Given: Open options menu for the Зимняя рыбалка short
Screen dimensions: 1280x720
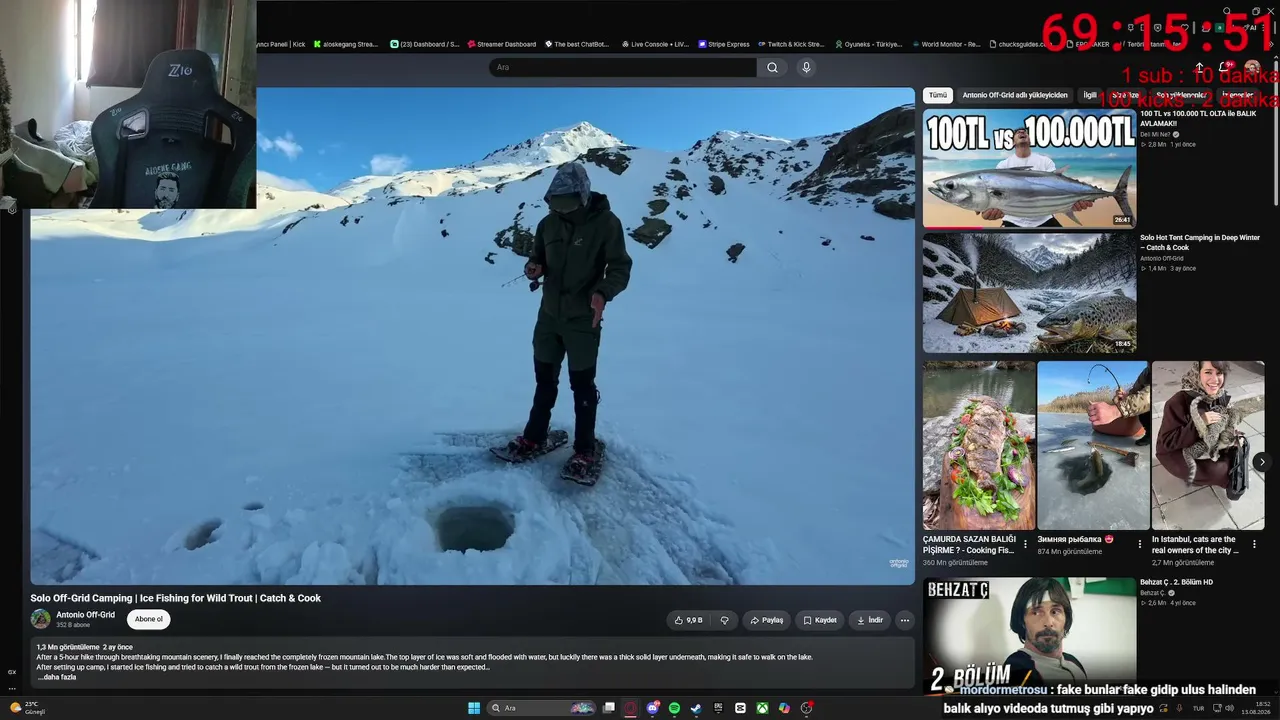Looking at the screenshot, I should [x=1140, y=544].
